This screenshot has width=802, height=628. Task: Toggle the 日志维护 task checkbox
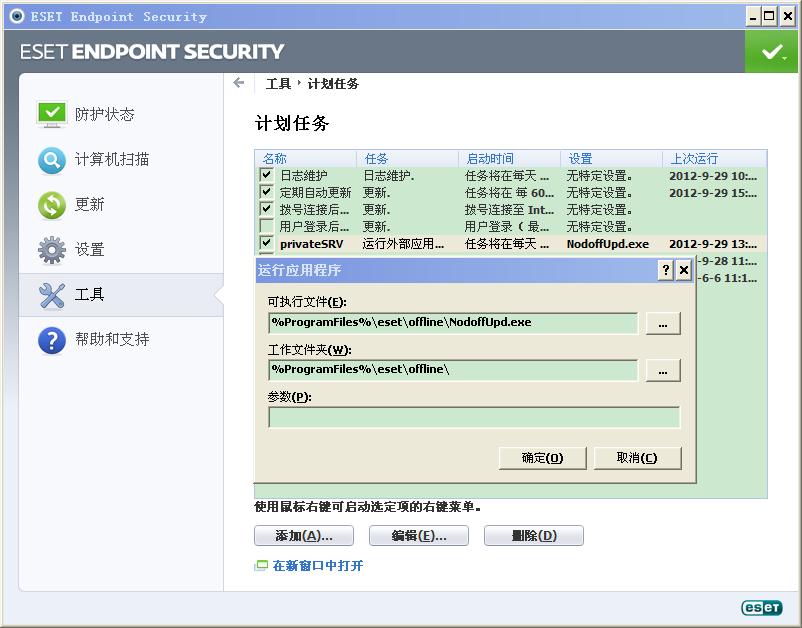(x=266, y=175)
